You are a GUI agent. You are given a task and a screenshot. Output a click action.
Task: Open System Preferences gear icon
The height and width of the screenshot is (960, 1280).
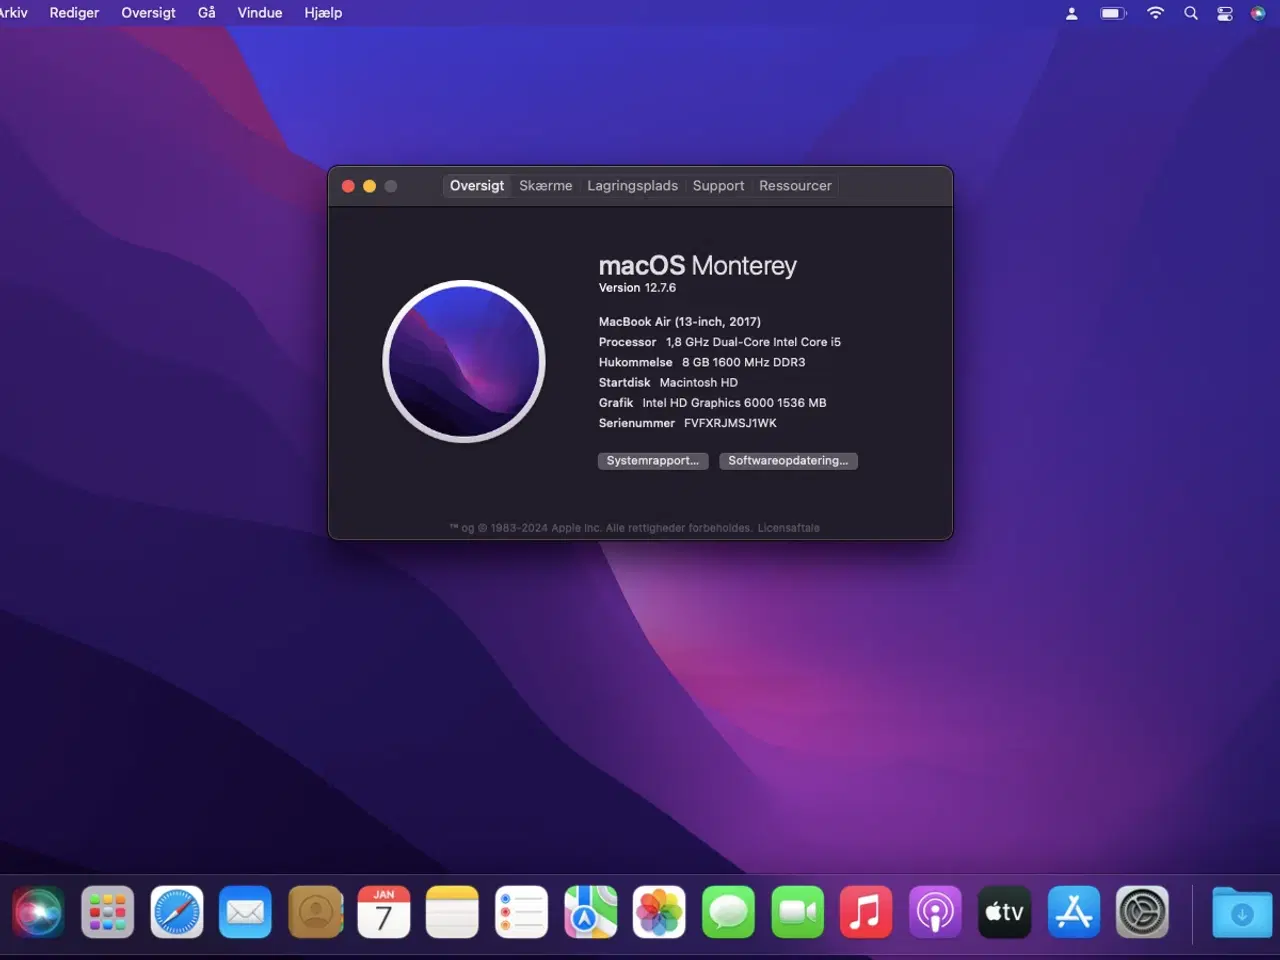[x=1142, y=912]
